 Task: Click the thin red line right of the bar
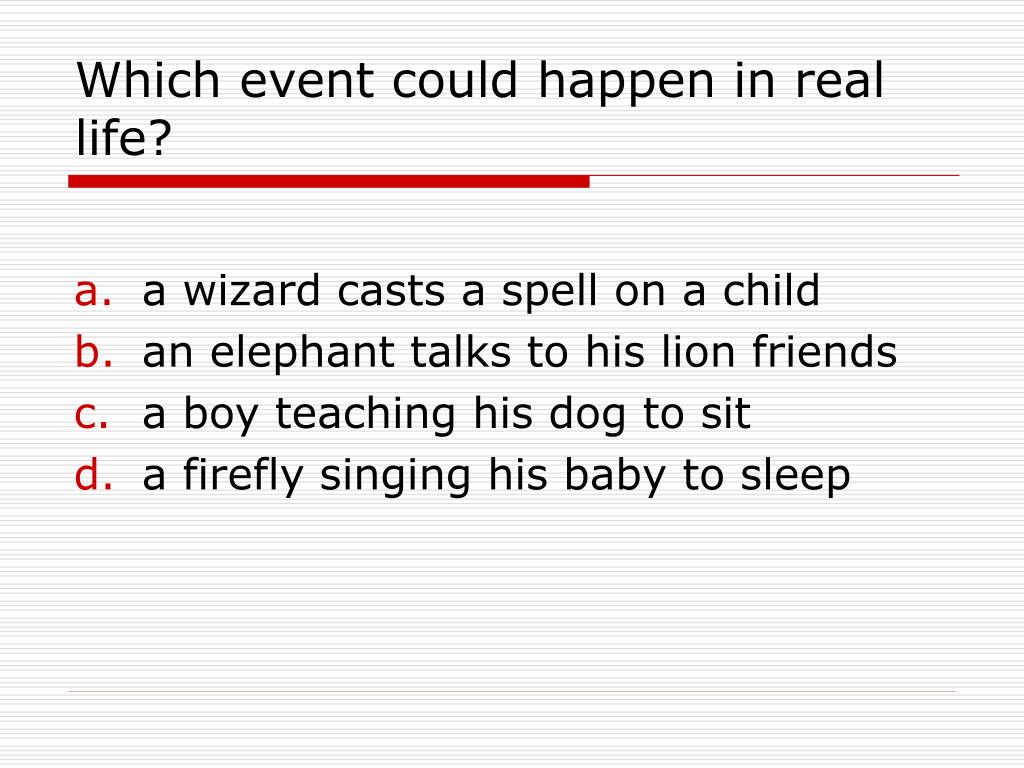coord(775,176)
